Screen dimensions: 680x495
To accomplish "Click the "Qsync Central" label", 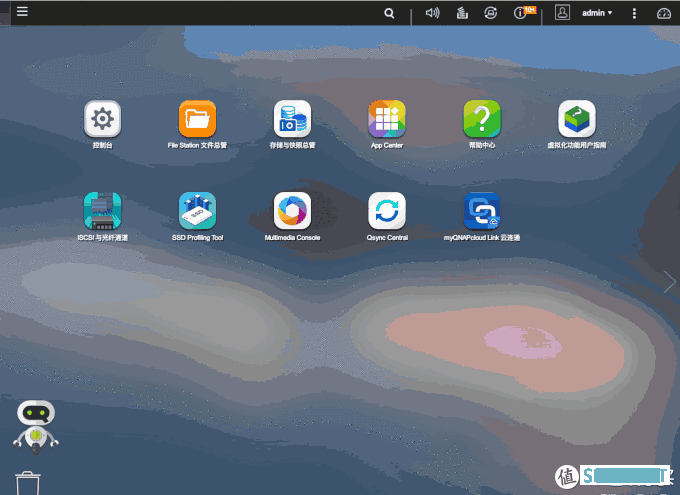I will [x=387, y=237].
